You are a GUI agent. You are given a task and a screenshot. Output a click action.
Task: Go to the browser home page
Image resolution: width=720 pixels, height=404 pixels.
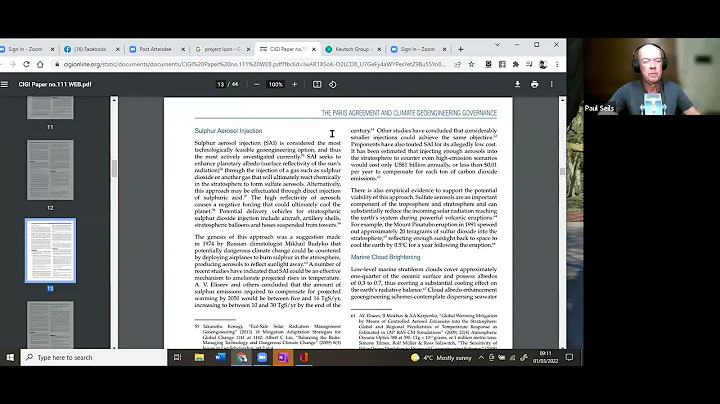40,64
